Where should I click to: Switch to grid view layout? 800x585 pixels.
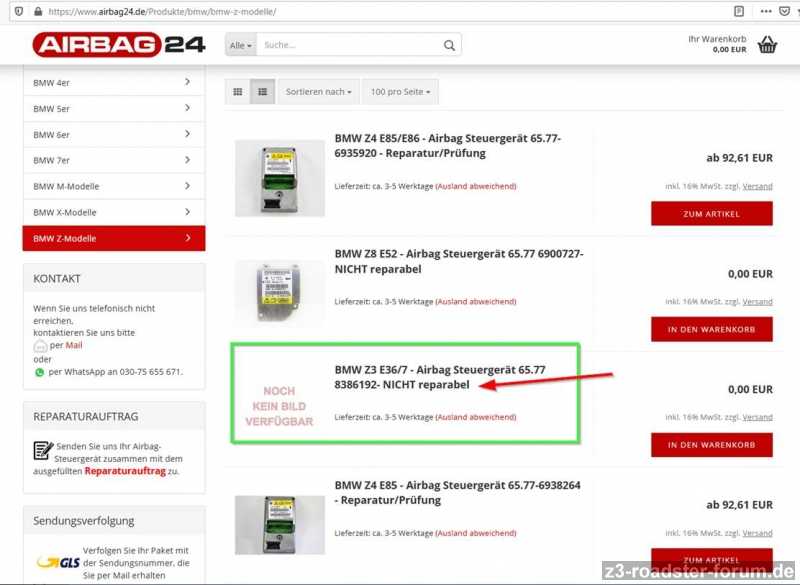pos(238,92)
